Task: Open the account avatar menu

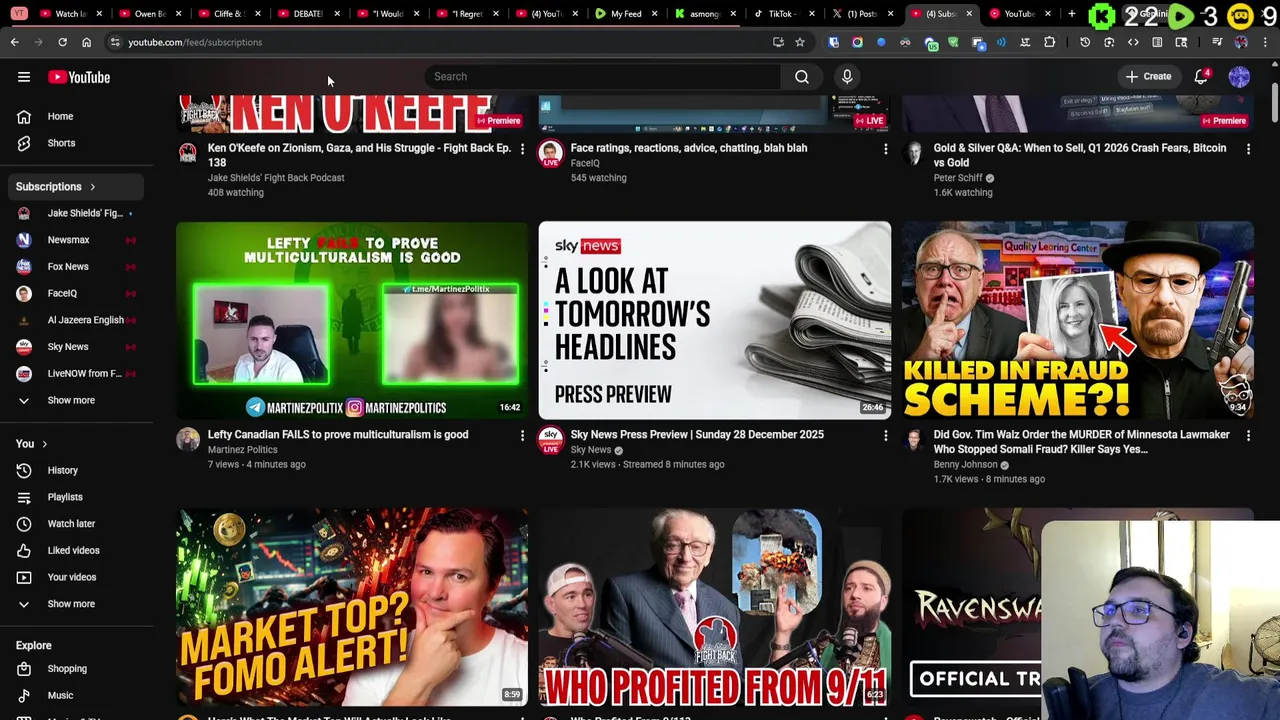Action: (1239, 77)
